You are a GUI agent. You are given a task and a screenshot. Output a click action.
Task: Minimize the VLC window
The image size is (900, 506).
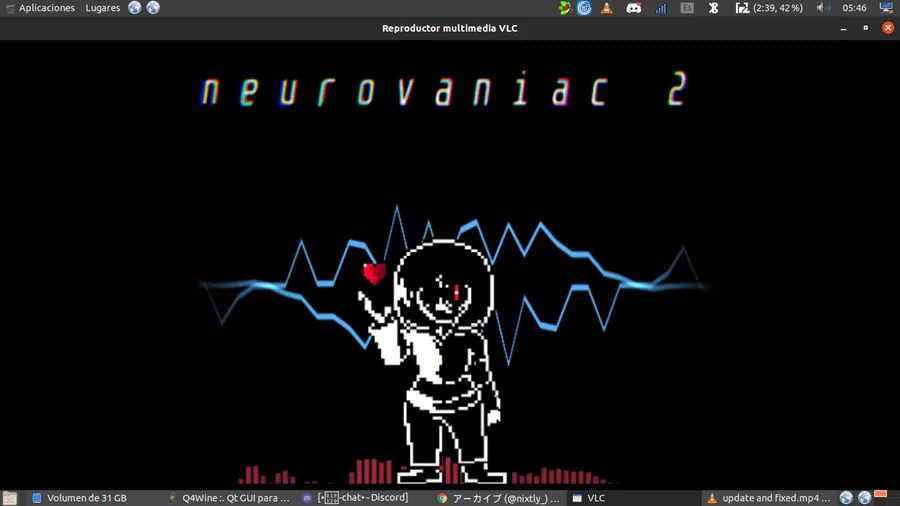[x=843, y=28]
